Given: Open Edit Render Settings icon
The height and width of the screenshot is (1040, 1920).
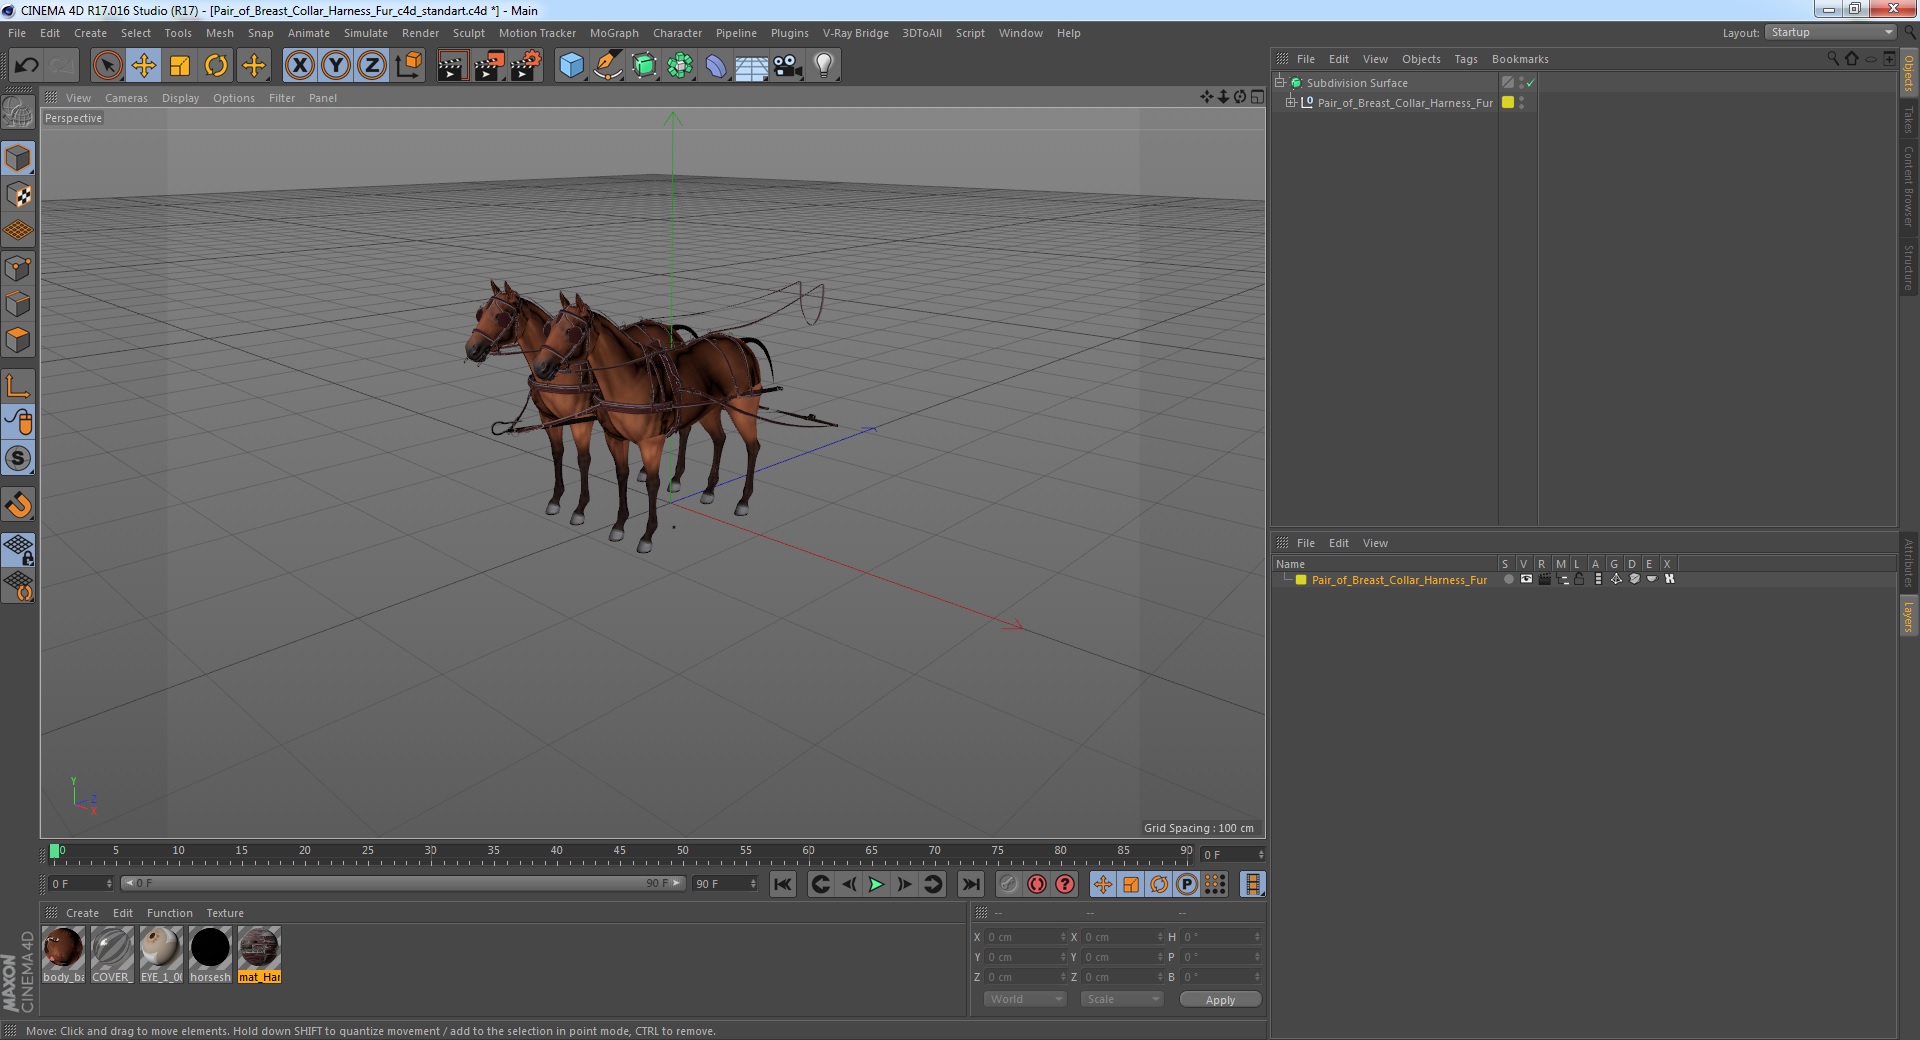Looking at the screenshot, I should coord(526,66).
